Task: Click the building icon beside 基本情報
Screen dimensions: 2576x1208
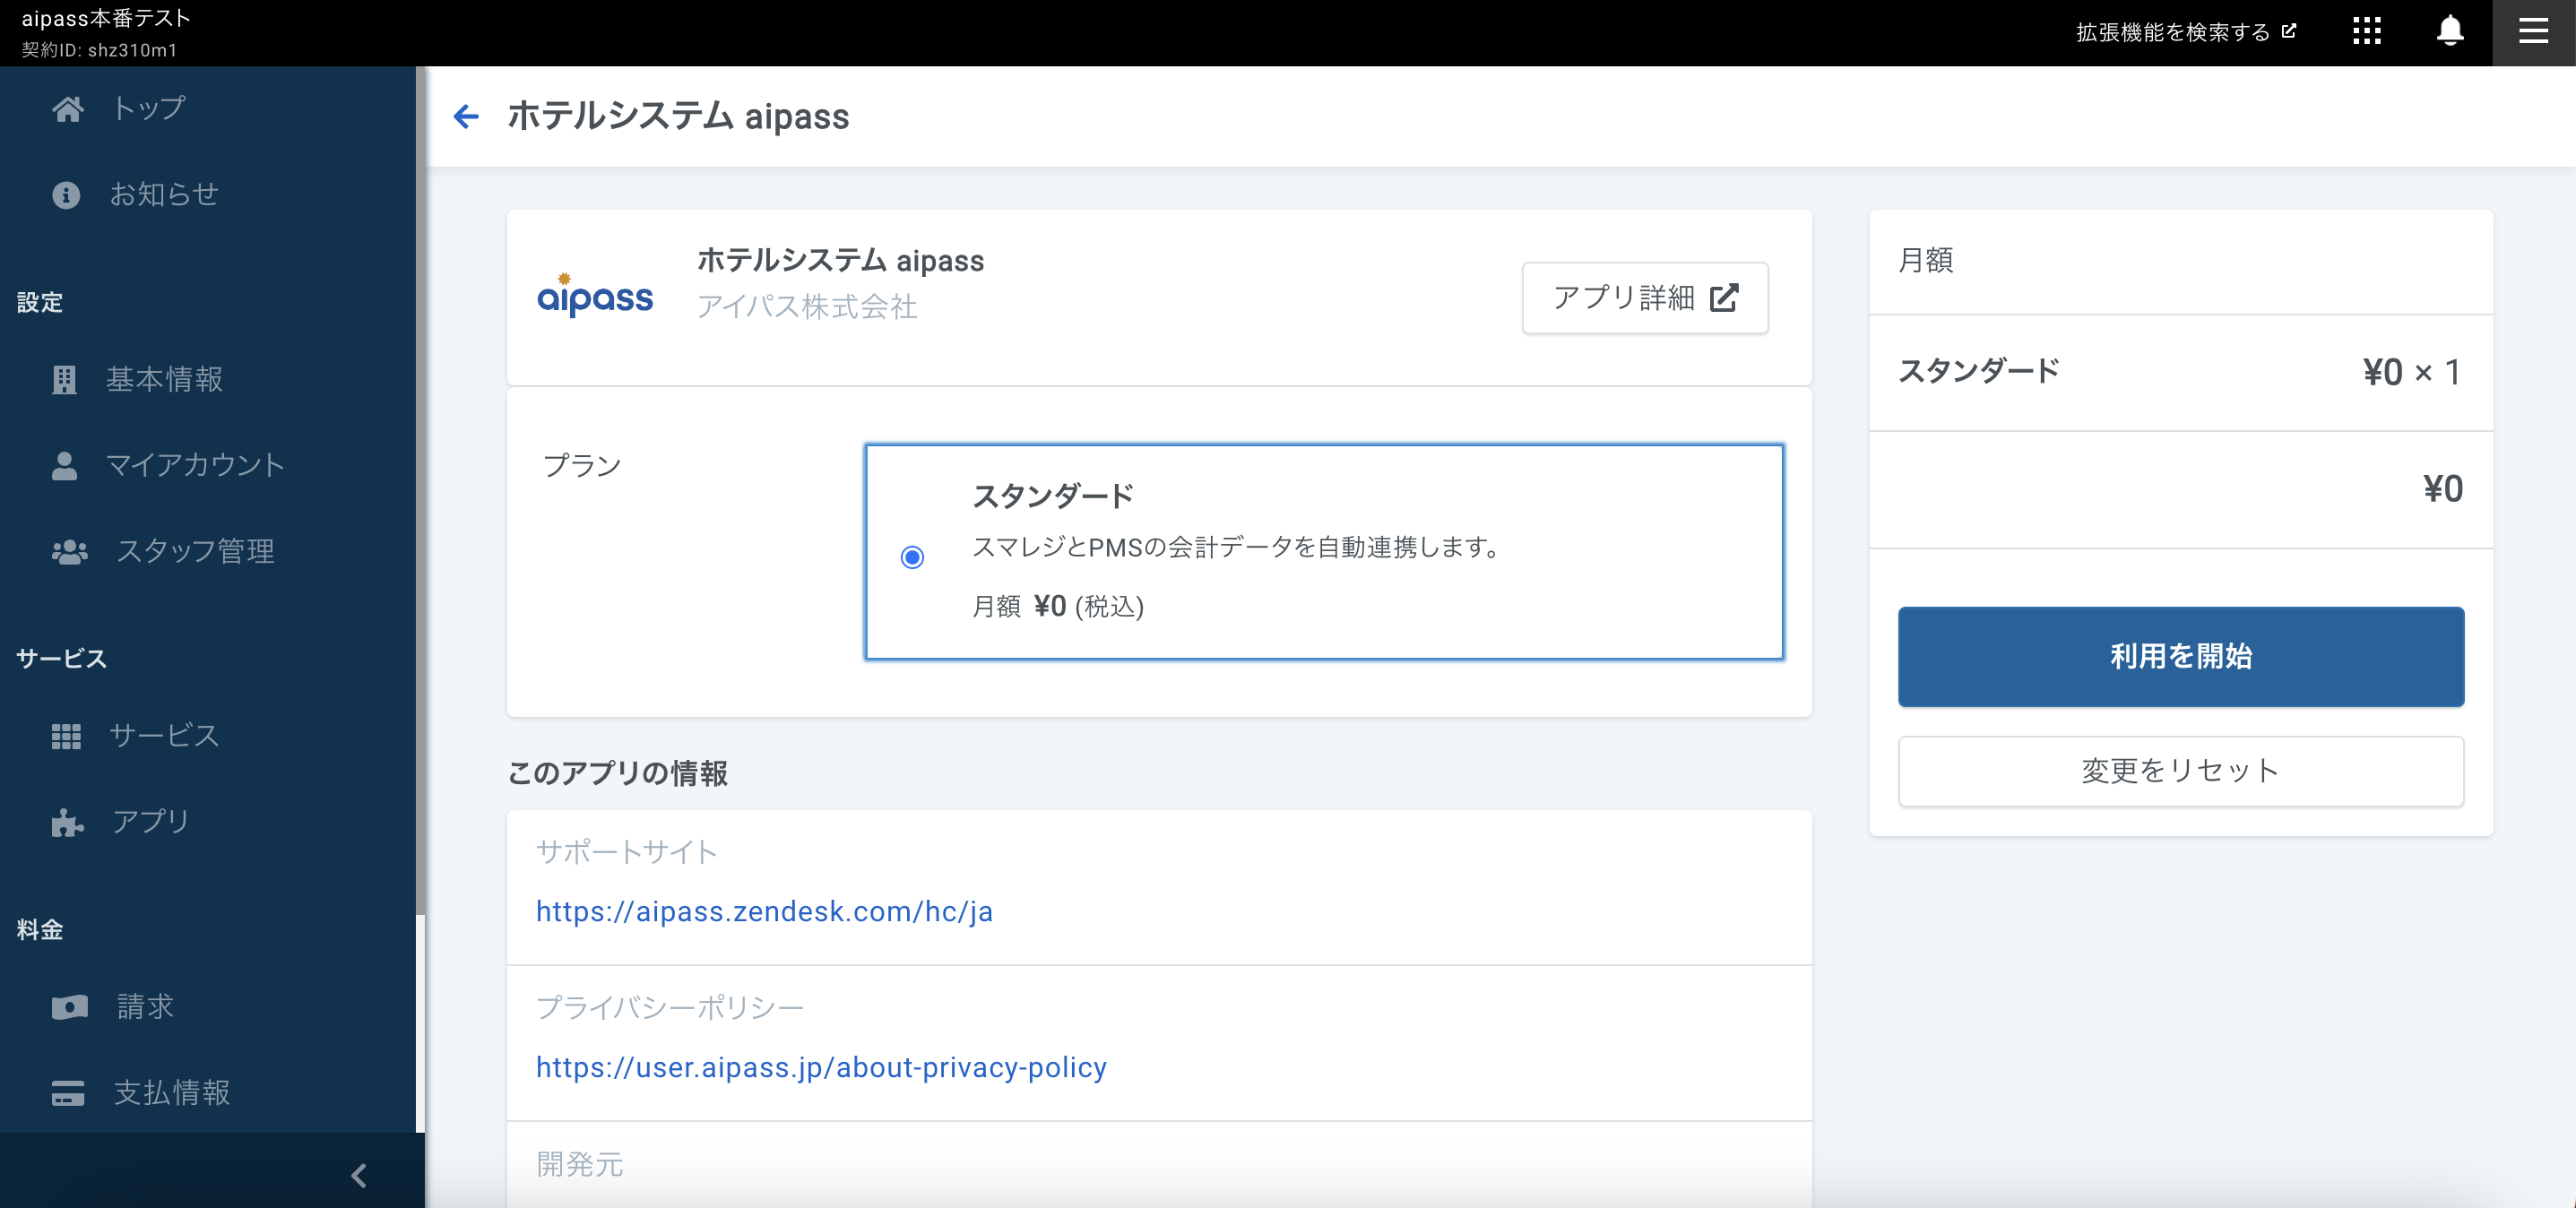Action: coord(64,379)
